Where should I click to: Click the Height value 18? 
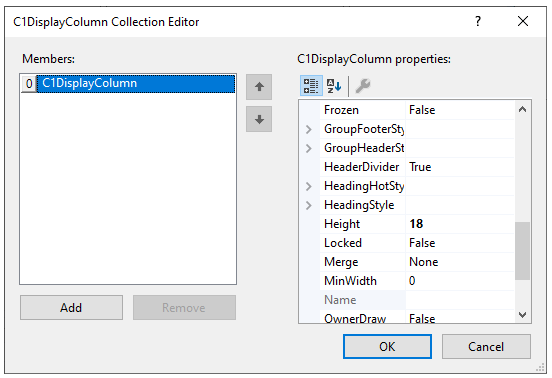point(416,224)
